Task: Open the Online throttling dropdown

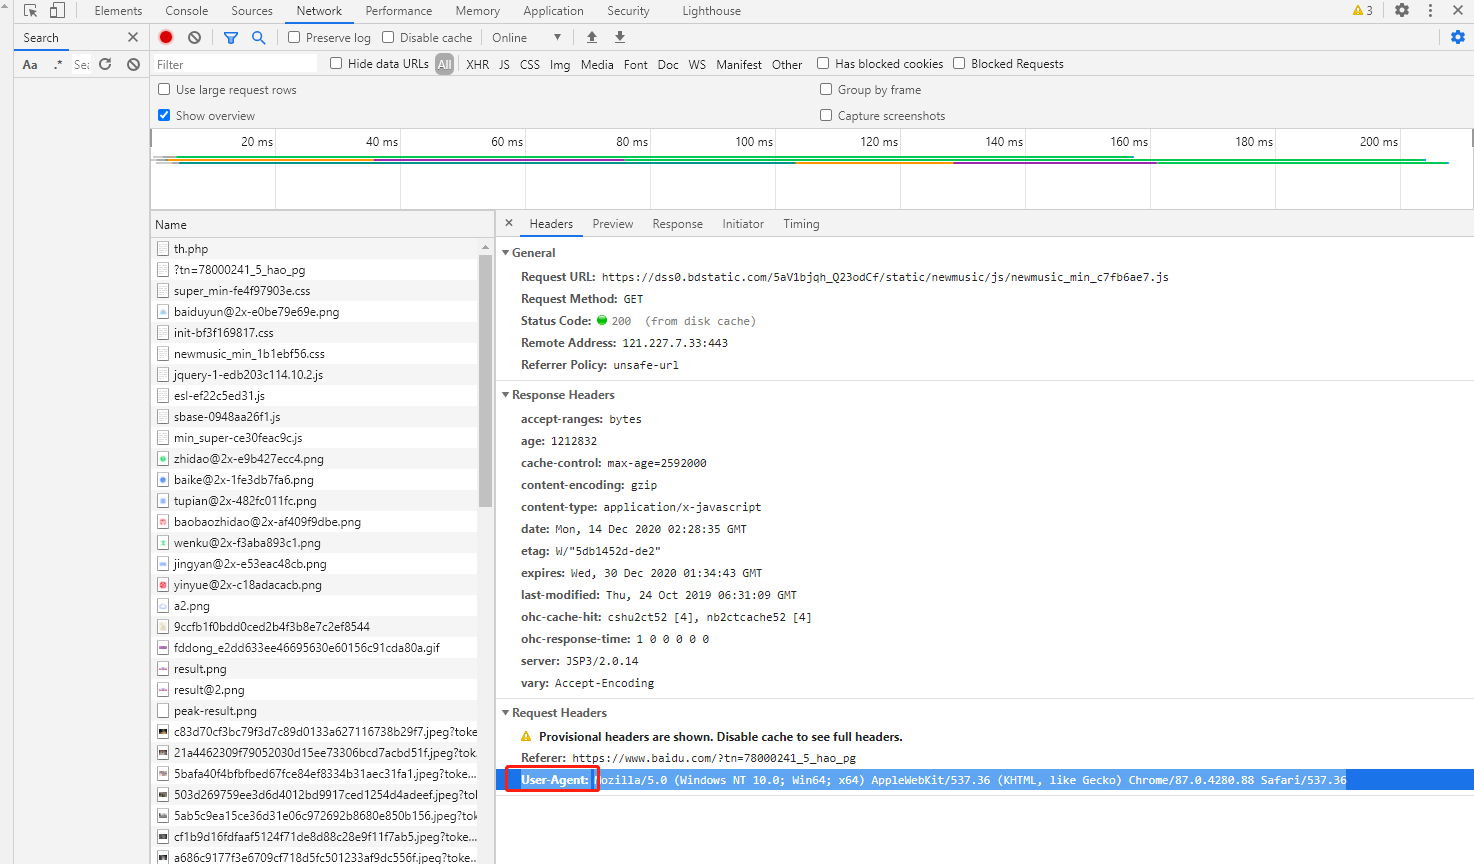Action: click(x=525, y=36)
